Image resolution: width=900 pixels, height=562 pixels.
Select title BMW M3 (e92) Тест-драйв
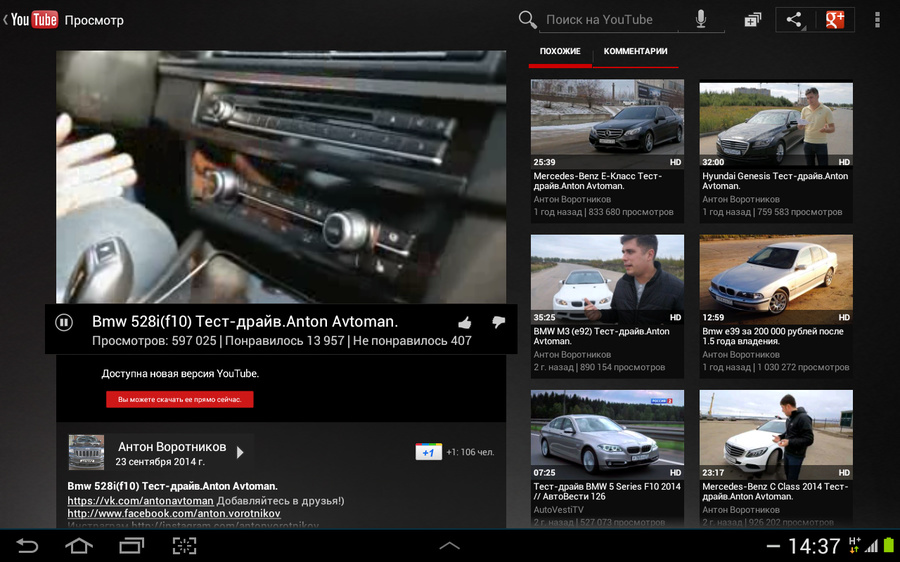[x=602, y=336]
